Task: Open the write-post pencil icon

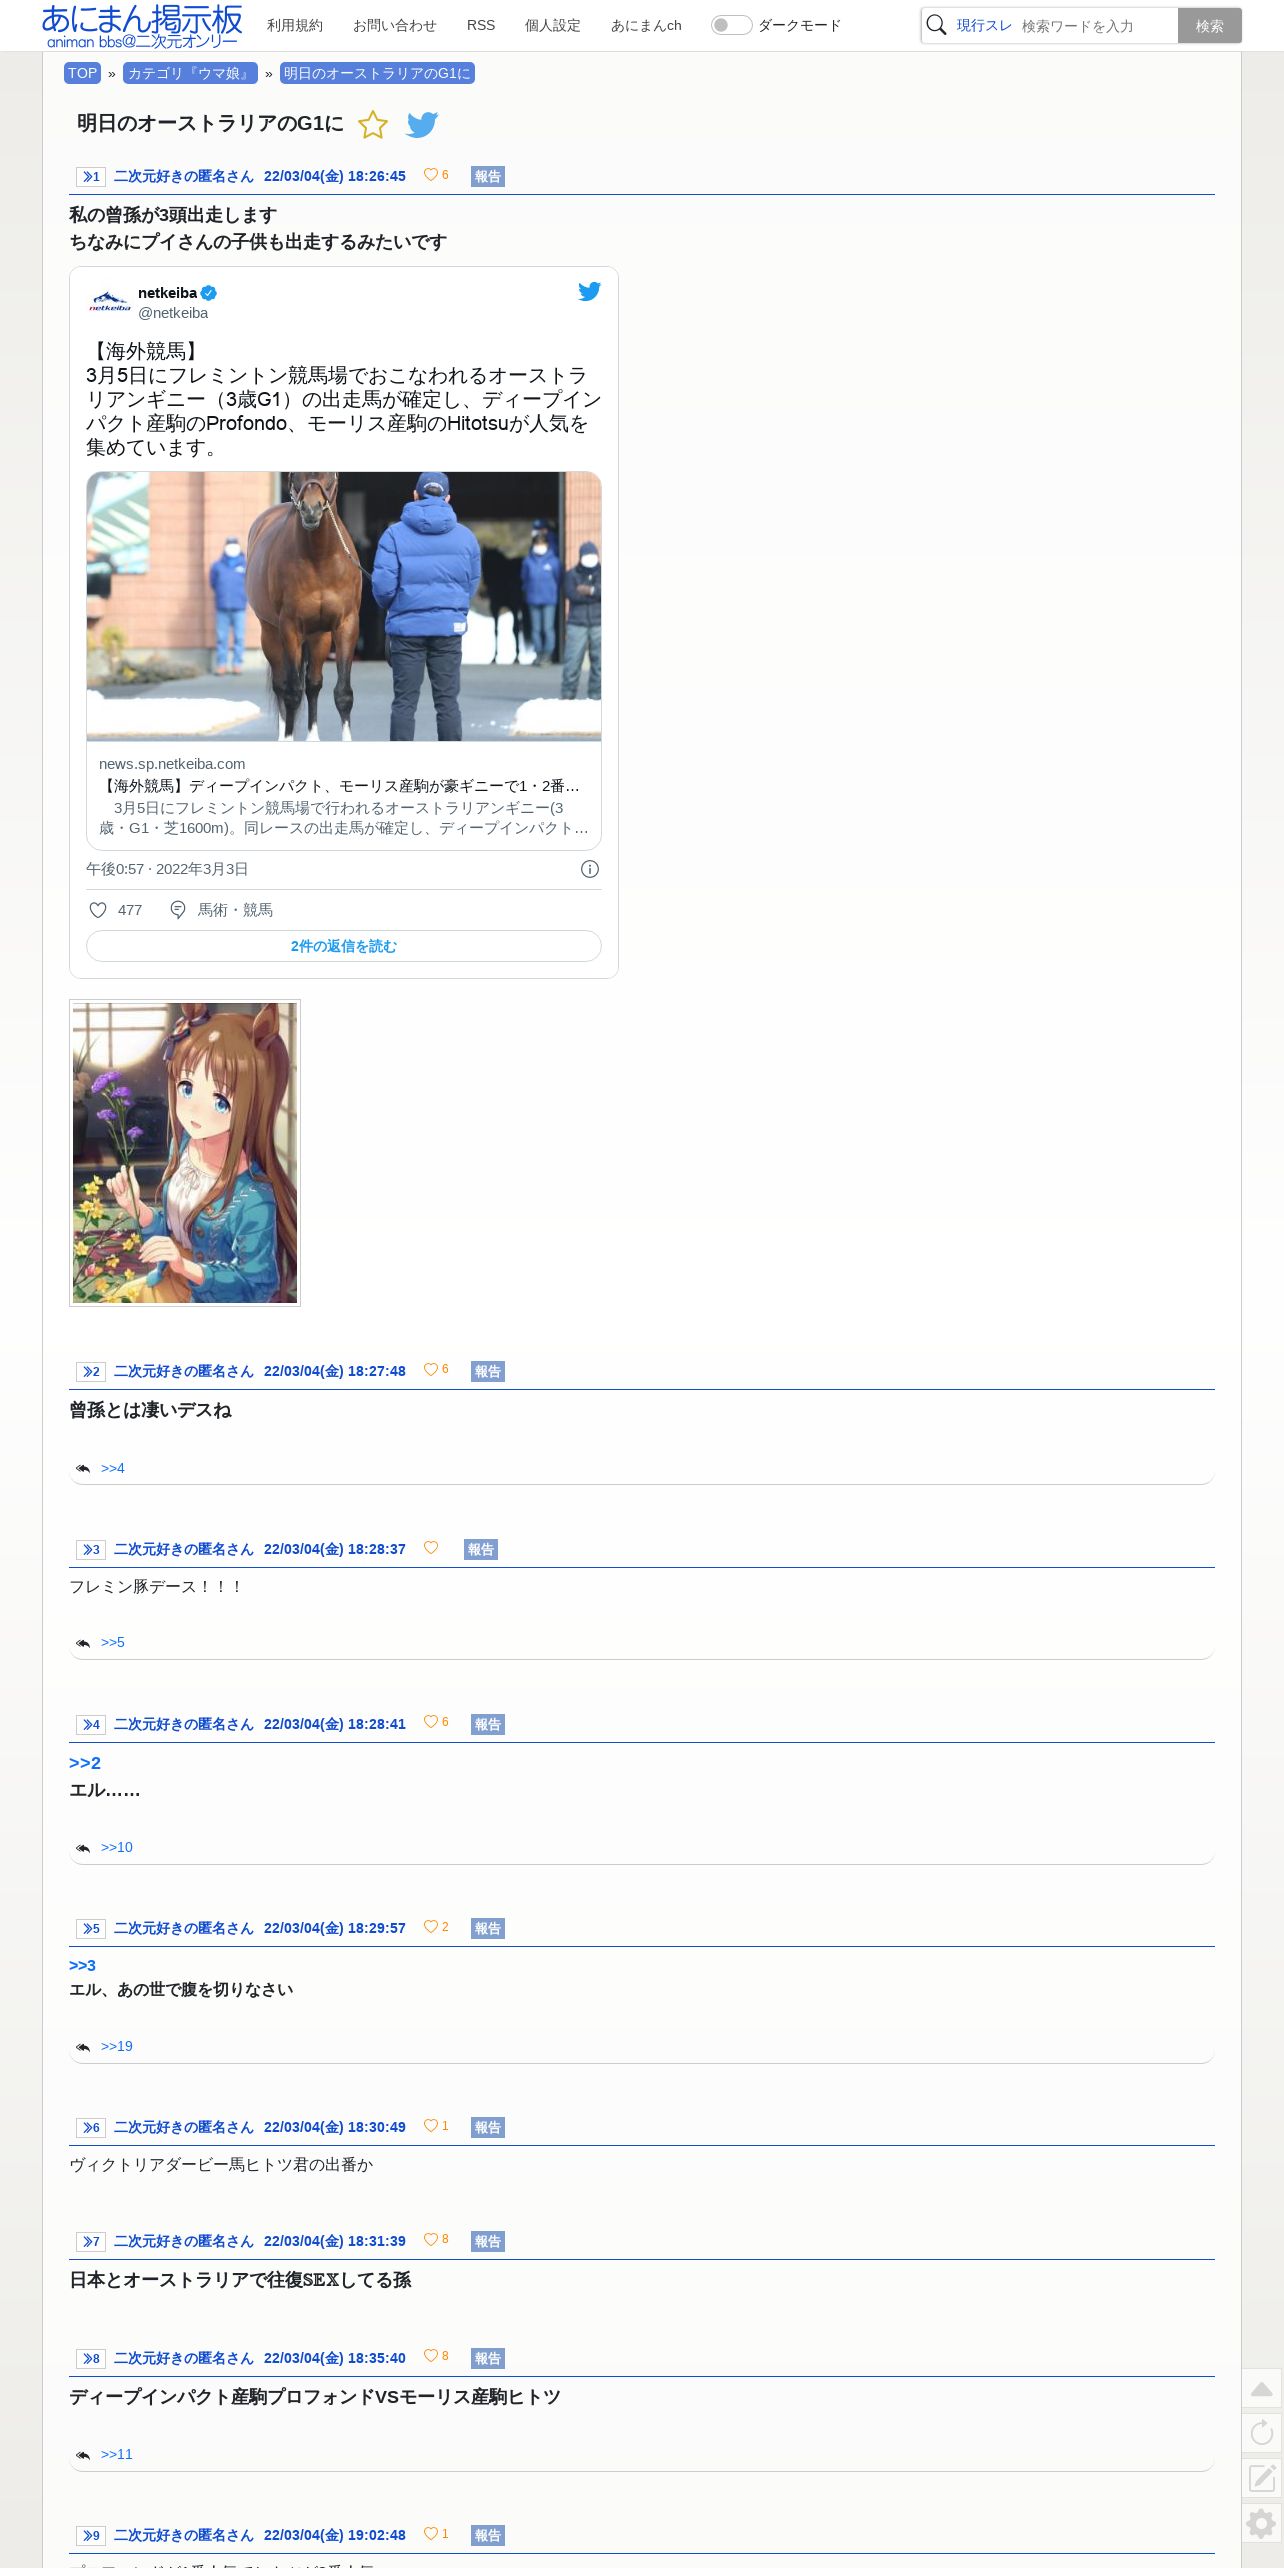Action: [1262, 2478]
